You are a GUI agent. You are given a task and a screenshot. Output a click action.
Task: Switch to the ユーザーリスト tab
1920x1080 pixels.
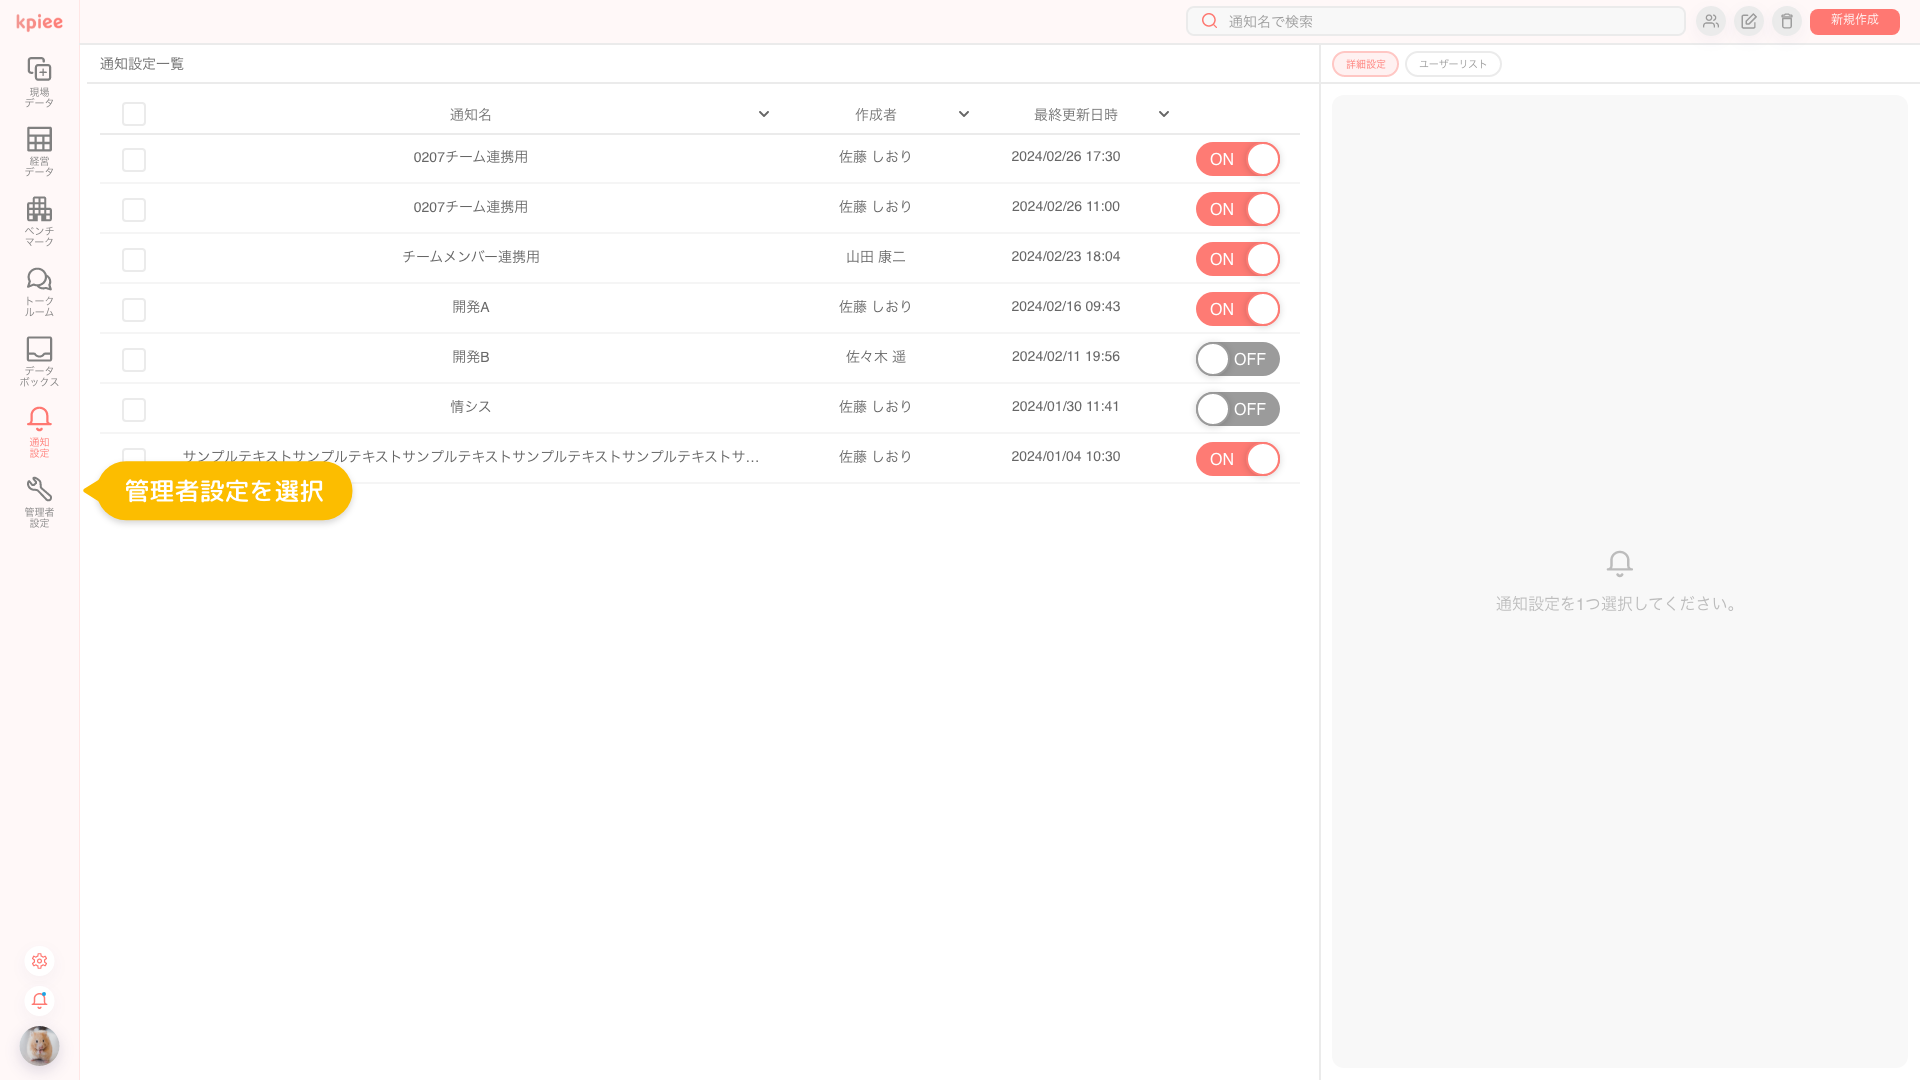click(x=1453, y=64)
